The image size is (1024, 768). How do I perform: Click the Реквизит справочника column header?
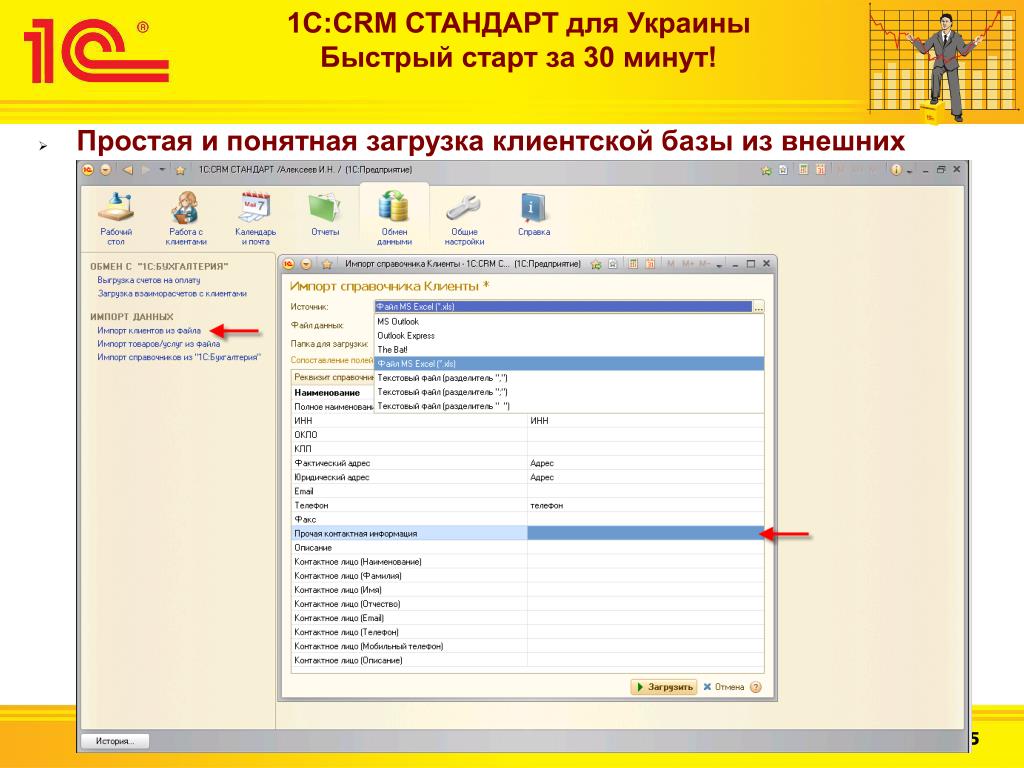tap(333, 377)
